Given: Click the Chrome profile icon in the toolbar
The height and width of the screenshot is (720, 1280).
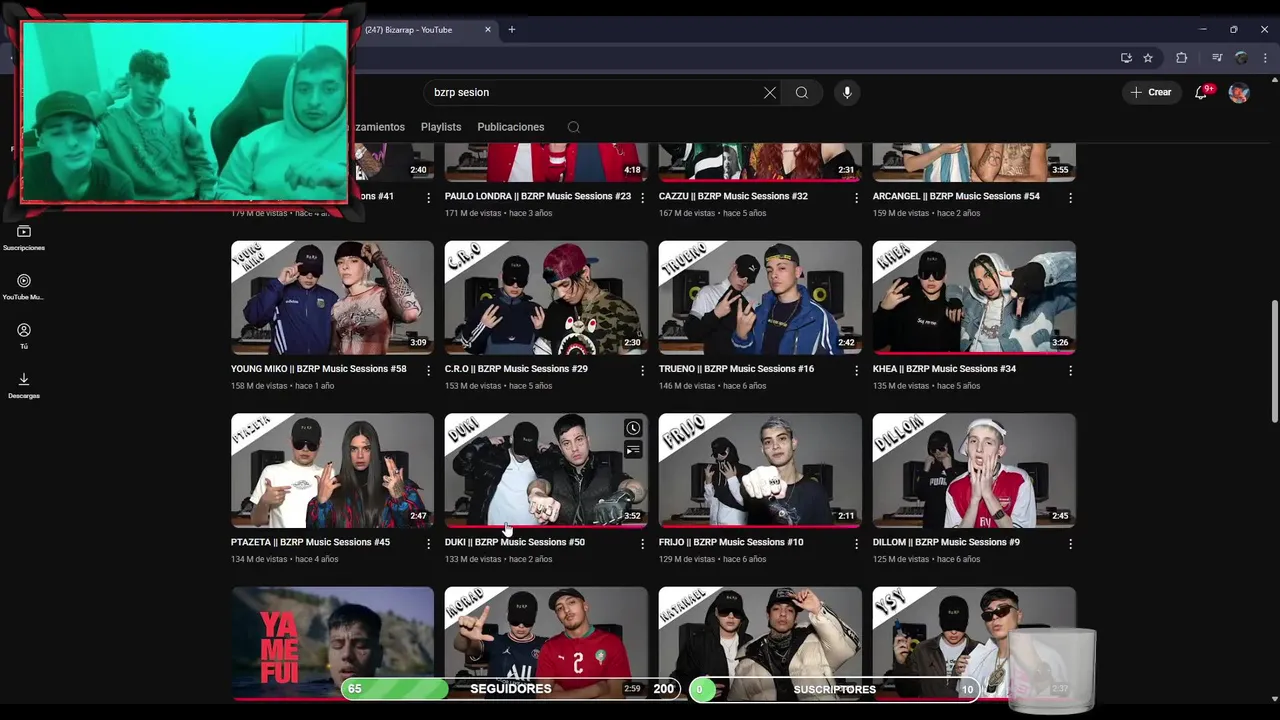Looking at the screenshot, I should click(x=1241, y=58).
